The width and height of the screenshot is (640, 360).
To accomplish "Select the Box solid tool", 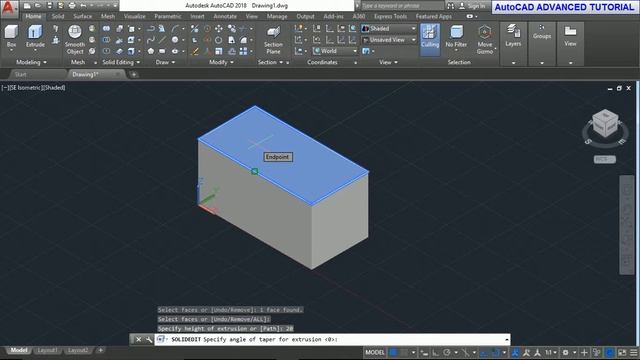I will click(x=11, y=37).
